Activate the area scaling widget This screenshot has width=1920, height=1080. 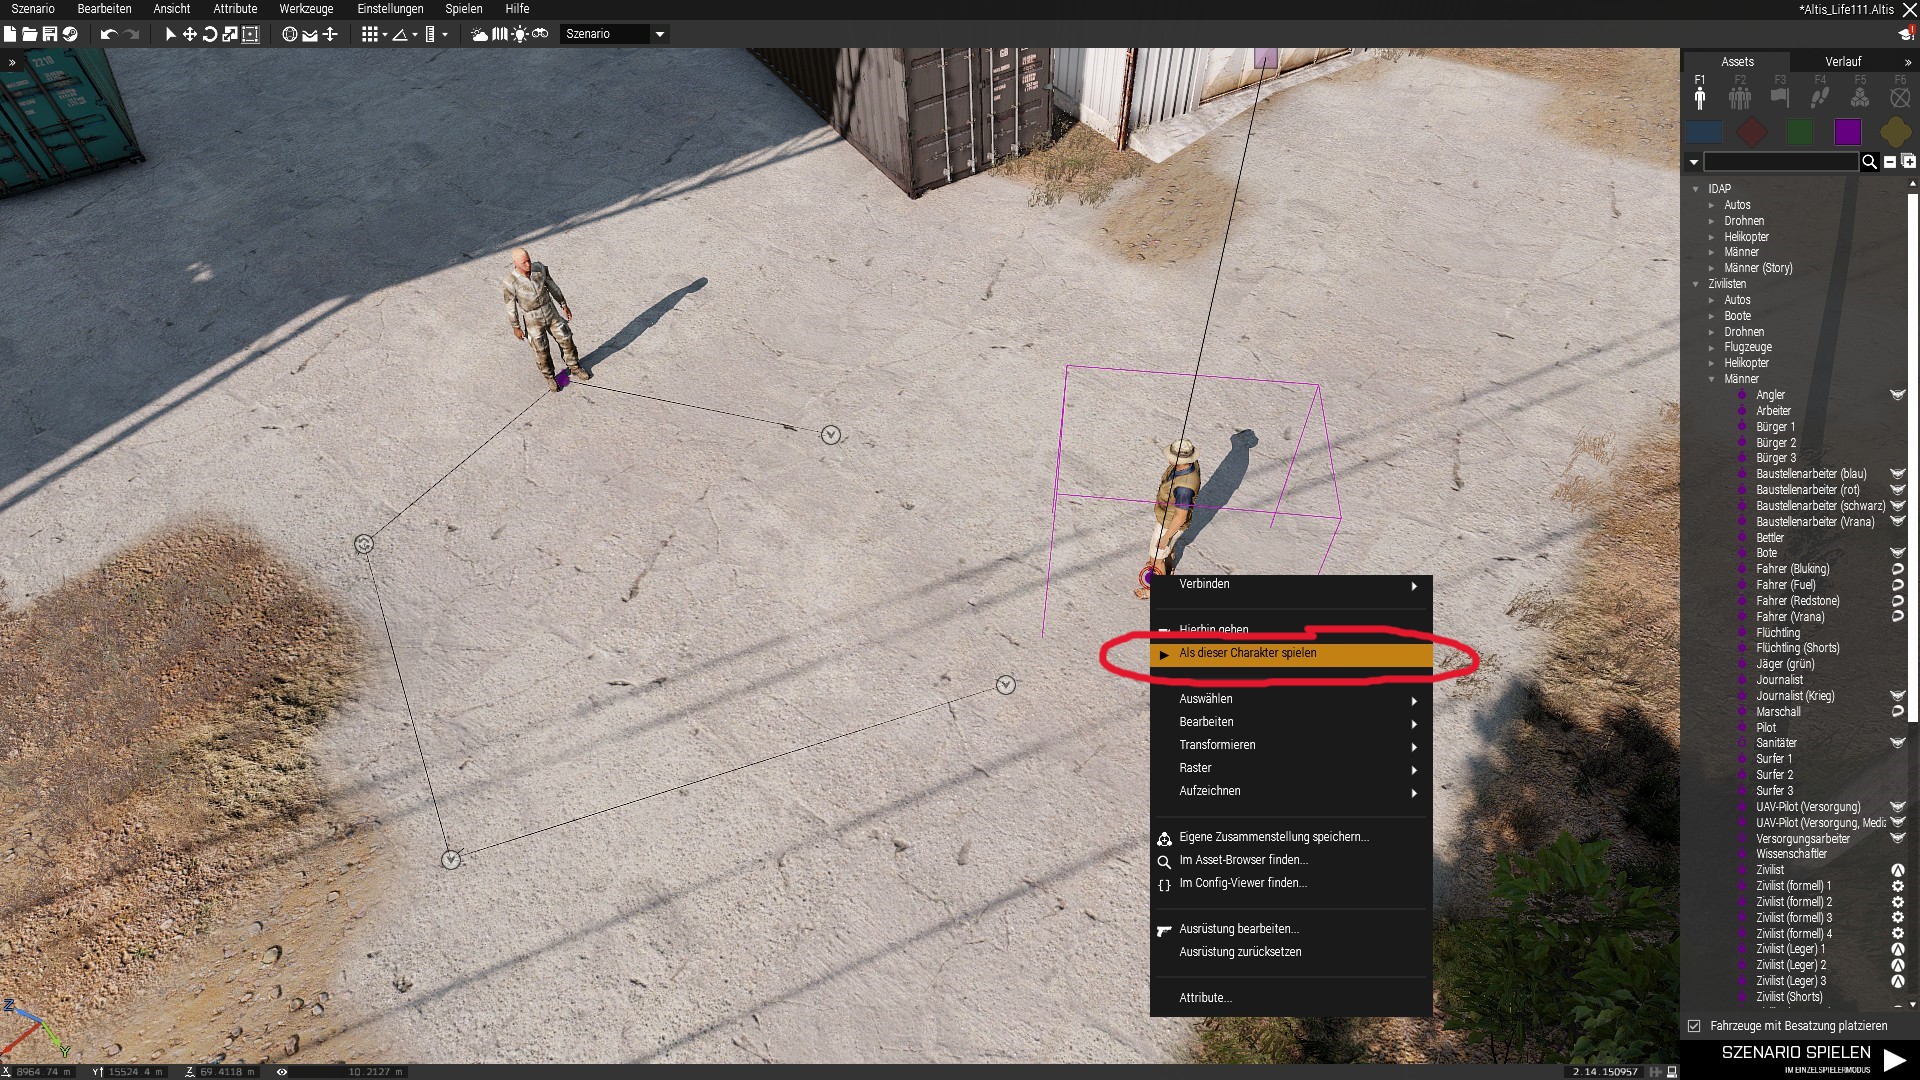tap(250, 34)
